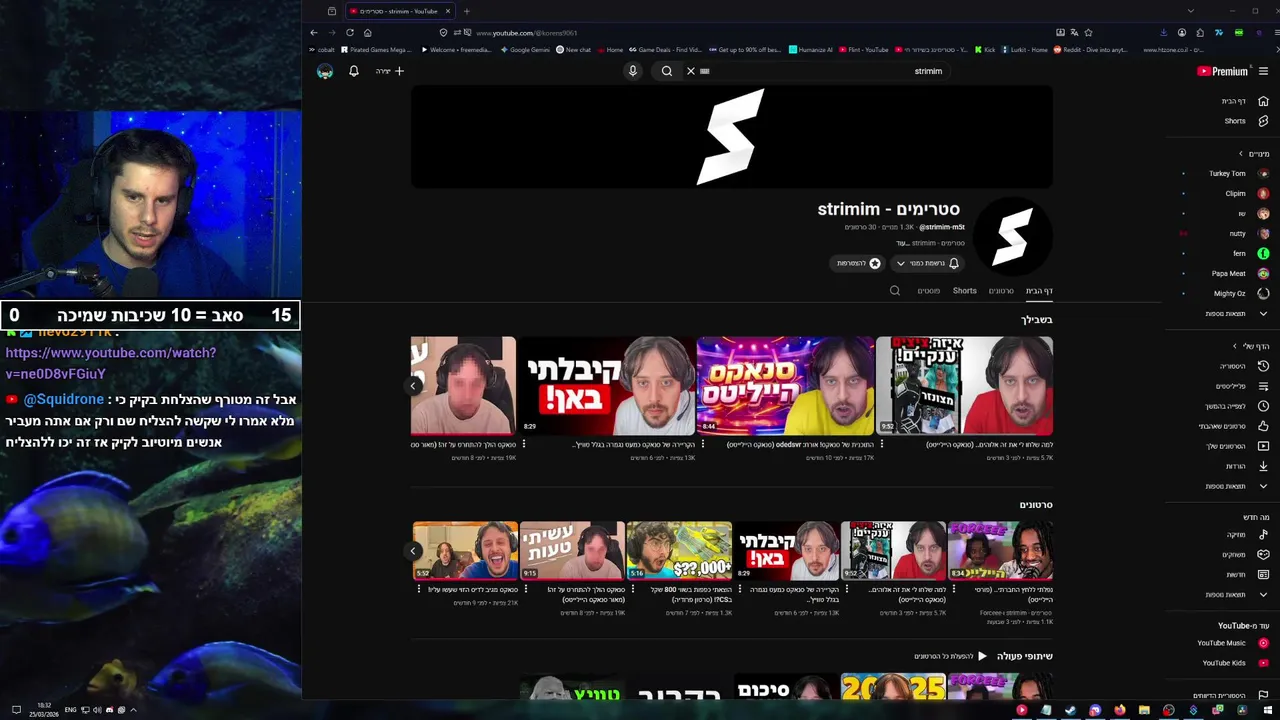Viewport: 1280px width, 720px height.
Task: Expand more items under Downloads (הורדות)
Action: (x=1236, y=486)
